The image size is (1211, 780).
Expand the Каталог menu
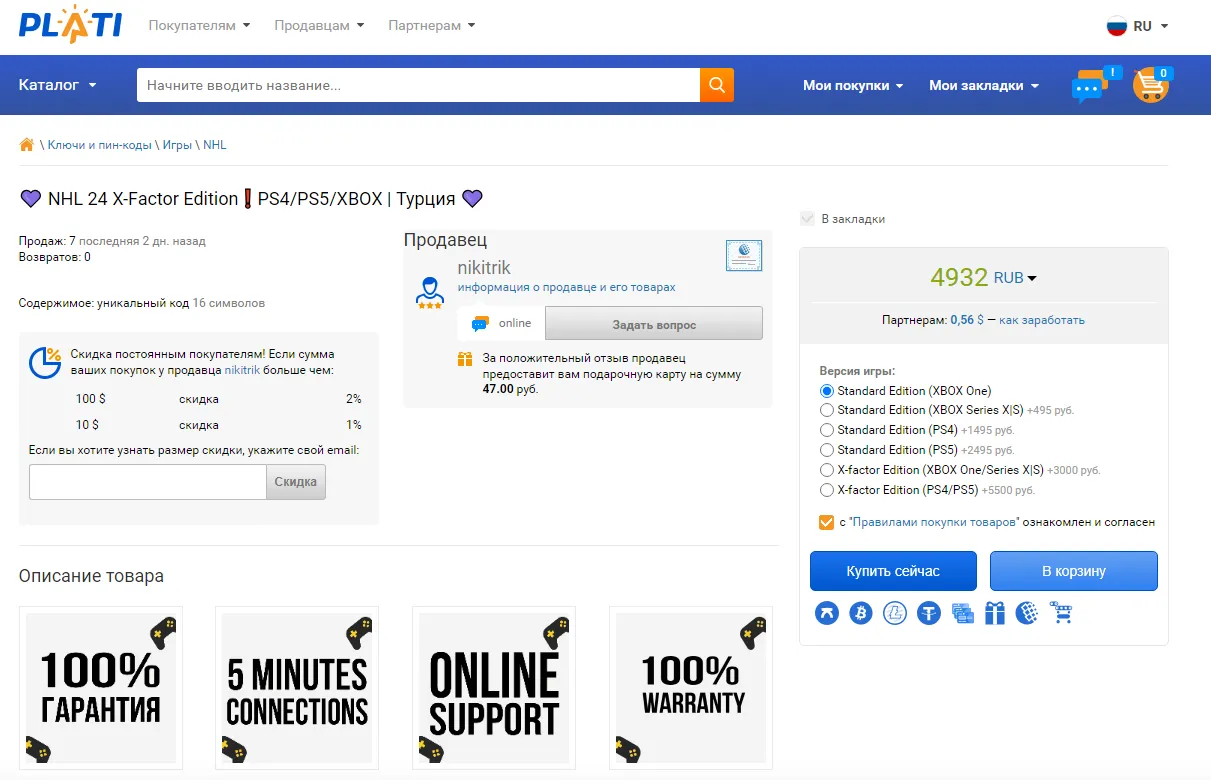coord(58,85)
